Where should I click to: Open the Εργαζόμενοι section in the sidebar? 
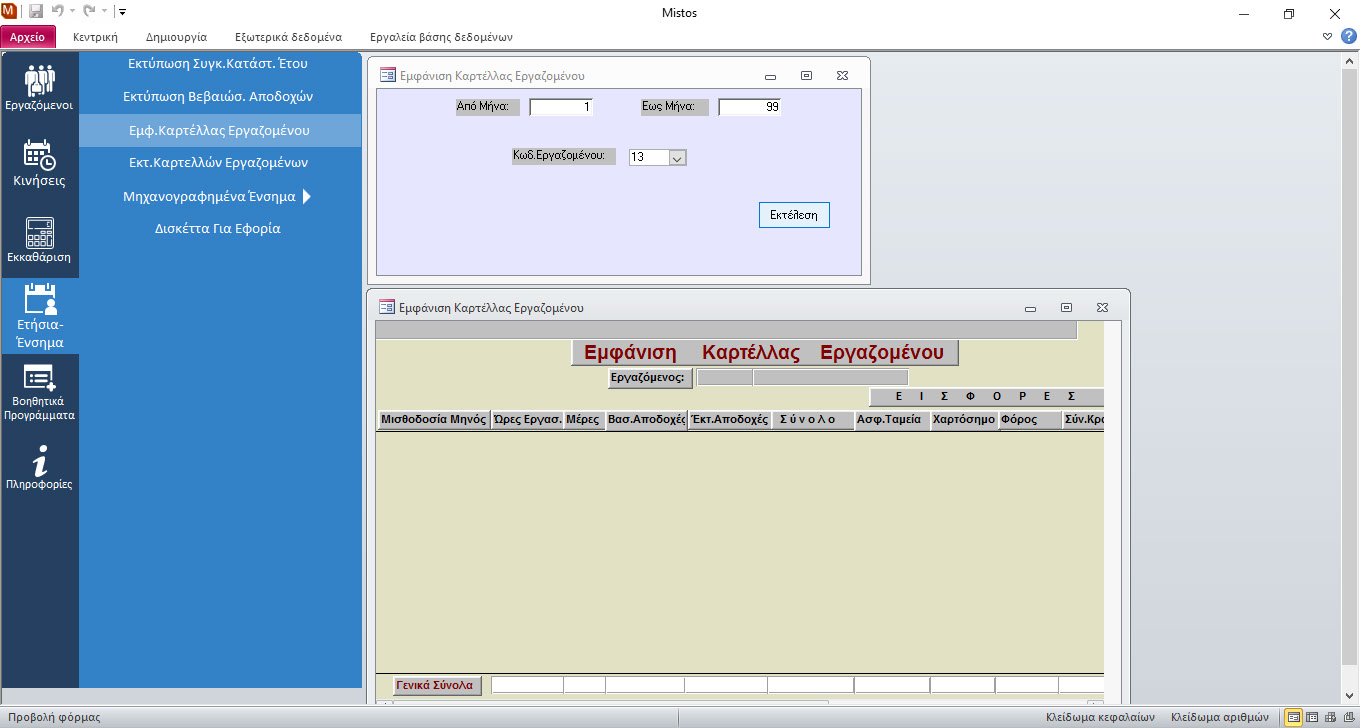click(39, 87)
